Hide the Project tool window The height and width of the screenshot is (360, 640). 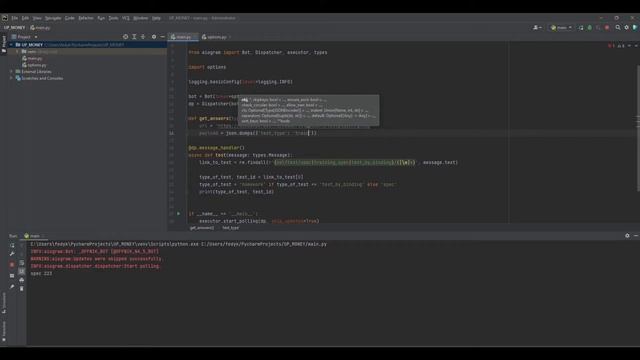162,37
